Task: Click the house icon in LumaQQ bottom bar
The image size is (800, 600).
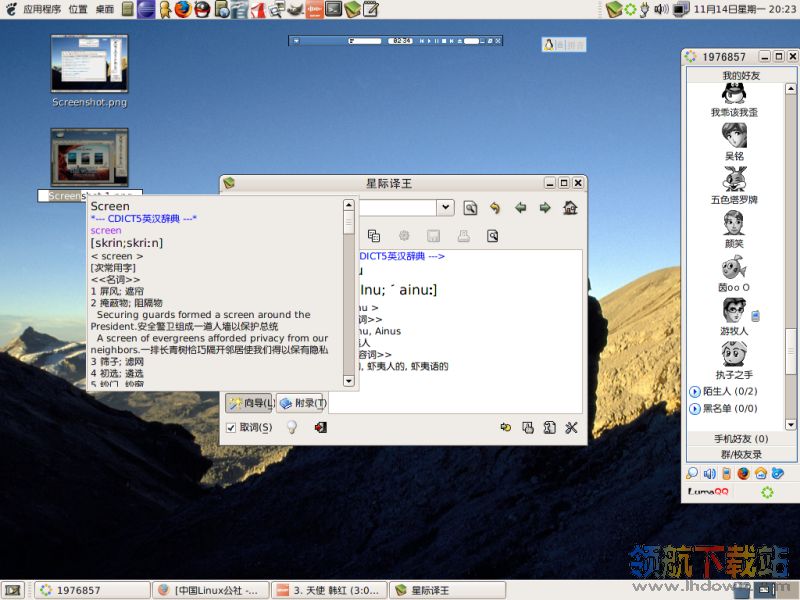Action: [x=761, y=473]
